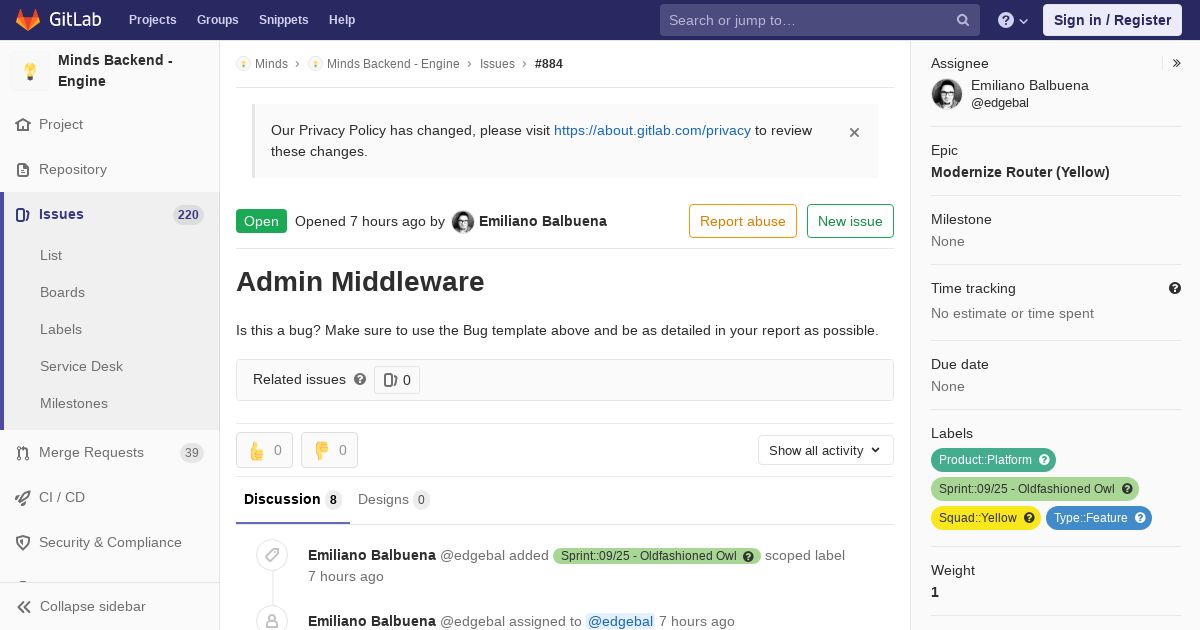Screen dimensions: 1200x630
Task: Open Service Desk in the sidebar
Action: point(81,367)
